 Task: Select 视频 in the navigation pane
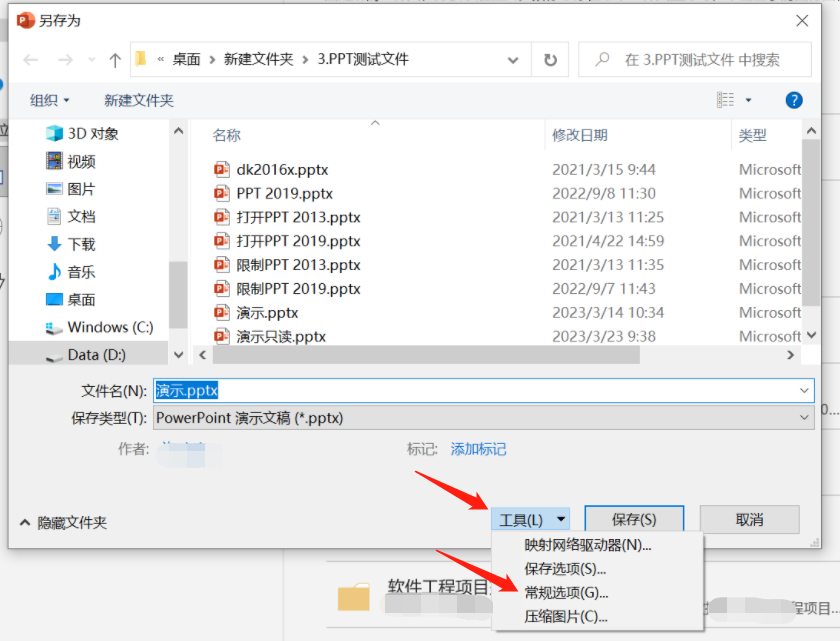point(71,161)
